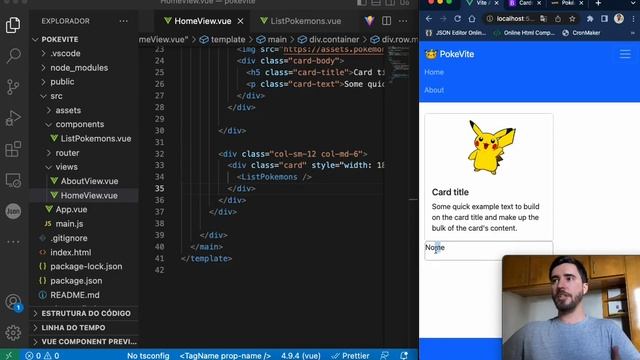Image resolution: width=640 pixels, height=360 pixels.
Task: Open the browser profile avatar
Action: click(619, 18)
